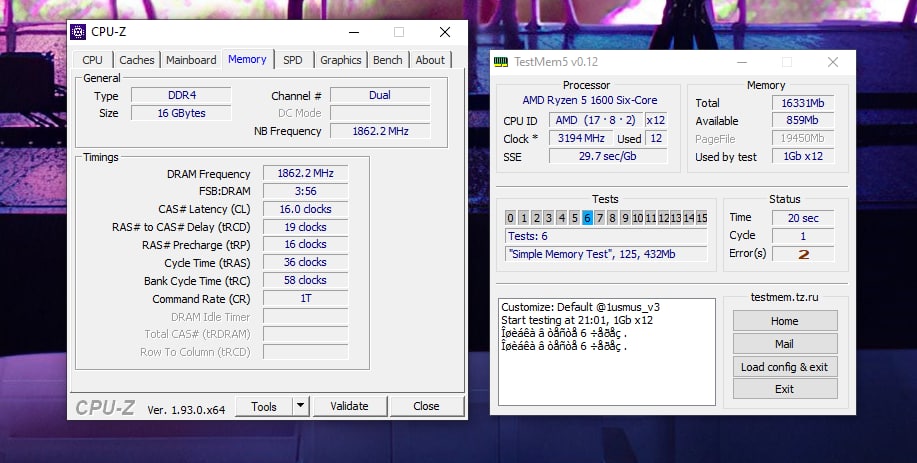
Task: Click the DRAM Frequency 1862.2 MHz value
Action: 305,174
